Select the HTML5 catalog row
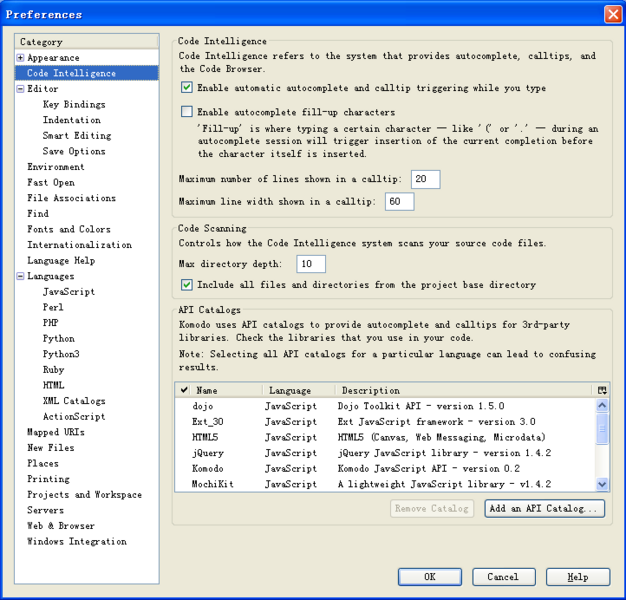 point(385,437)
